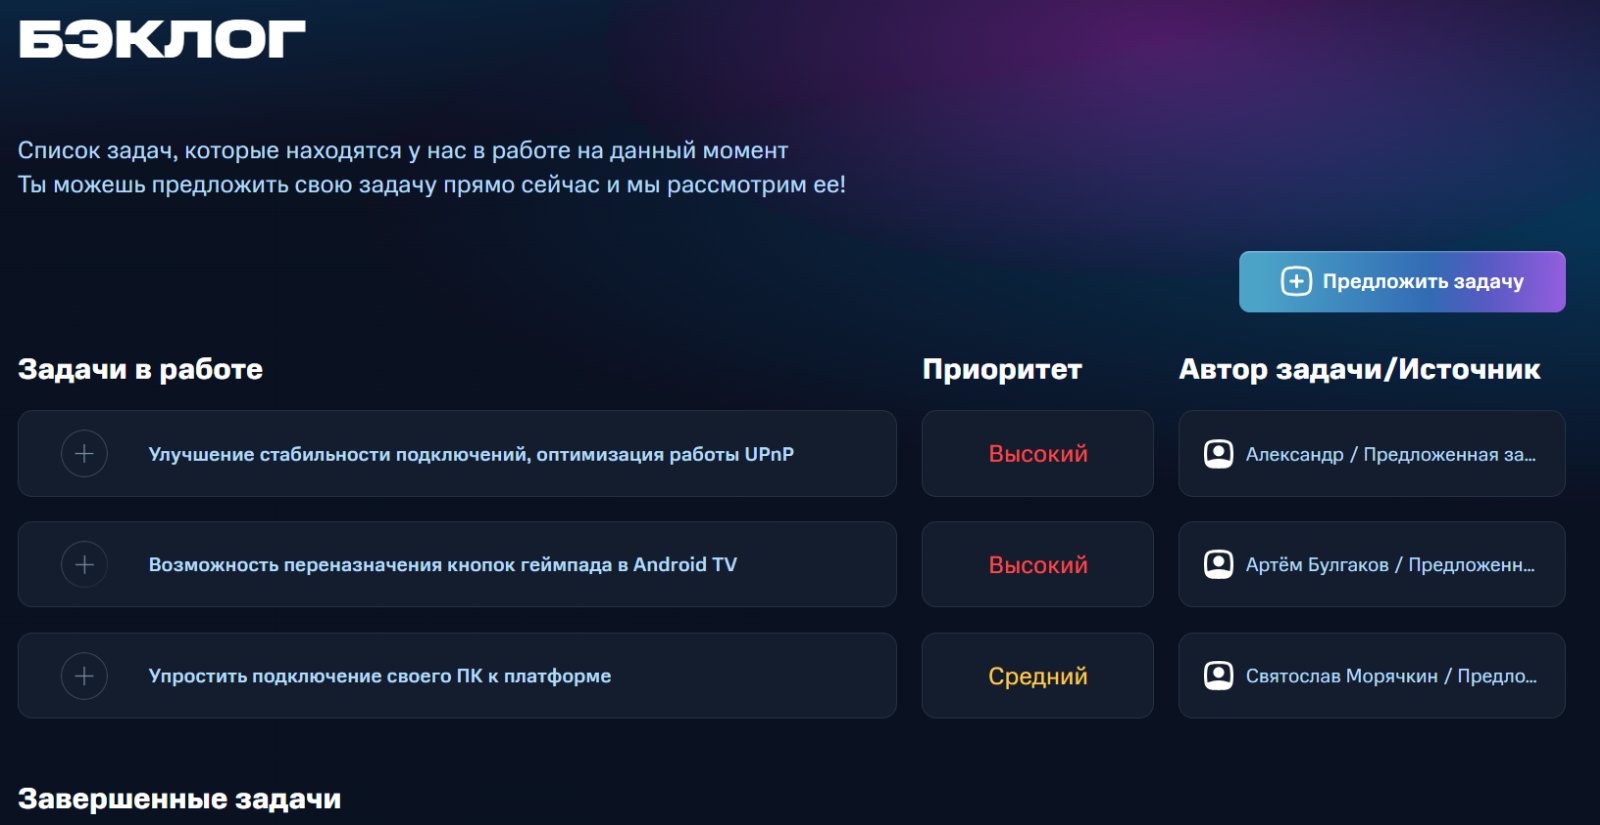
Task: Select the Высокий priority badge for UPnP task
Action: click(1038, 454)
